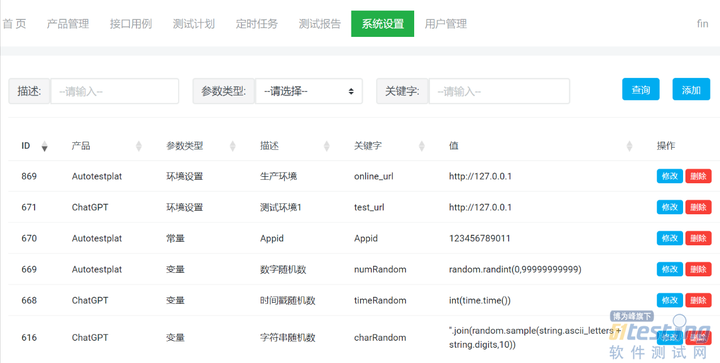Edit the test_url row with 修改

point(670,207)
